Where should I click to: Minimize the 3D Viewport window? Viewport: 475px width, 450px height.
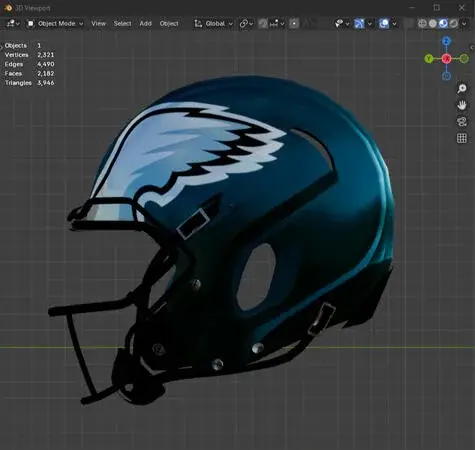click(x=413, y=7)
